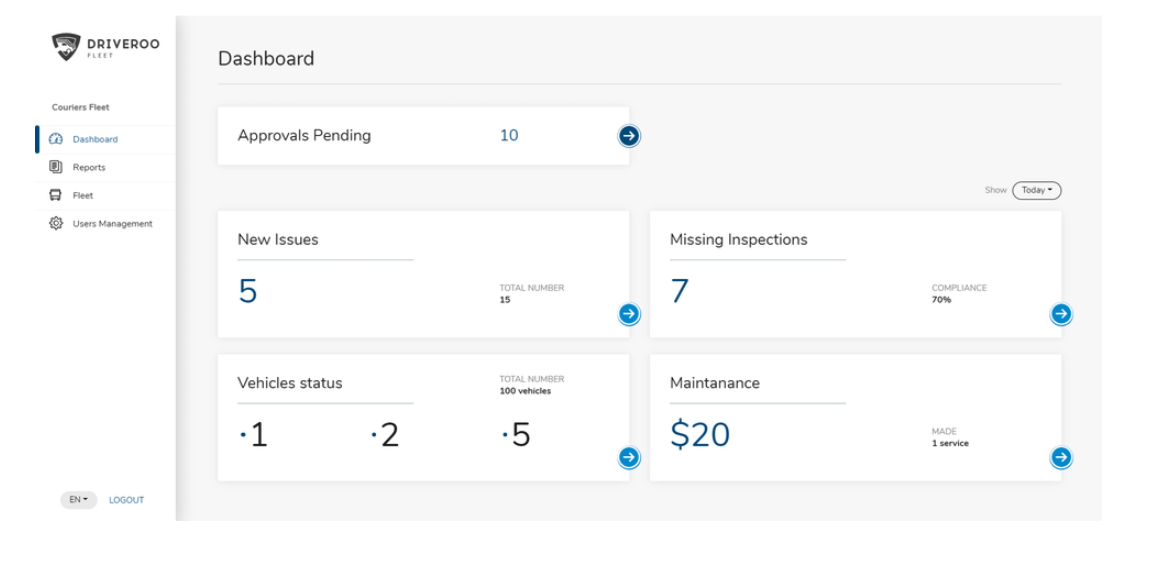Viewport: 1171px width, 571px height.
Task: Open the EN language dropdown
Action: 78,500
